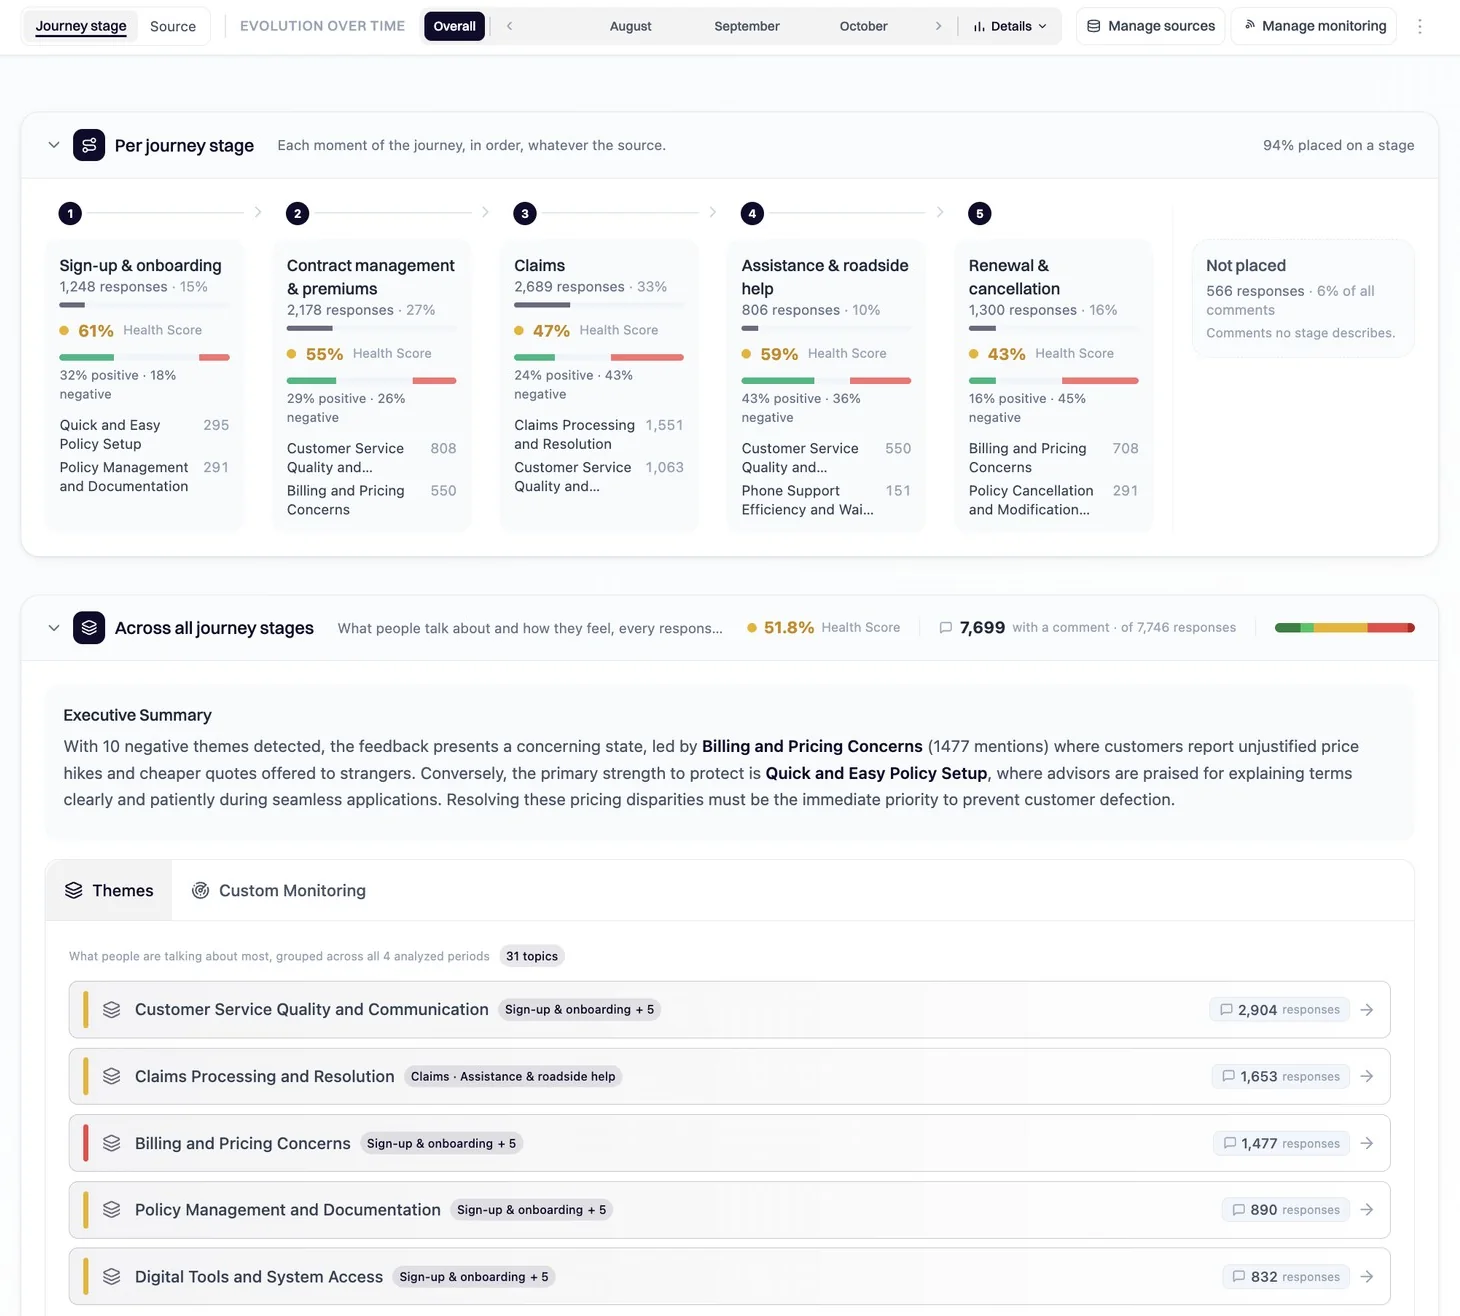The height and width of the screenshot is (1316, 1460).
Task: Open Billing and Pricing Concerns arrow
Action: (x=1366, y=1143)
